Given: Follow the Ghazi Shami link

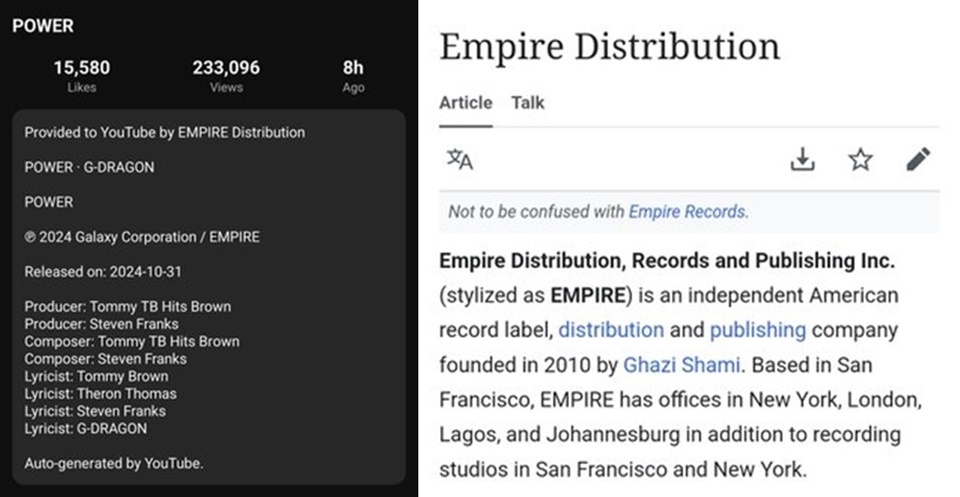Looking at the screenshot, I should click(681, 365).
